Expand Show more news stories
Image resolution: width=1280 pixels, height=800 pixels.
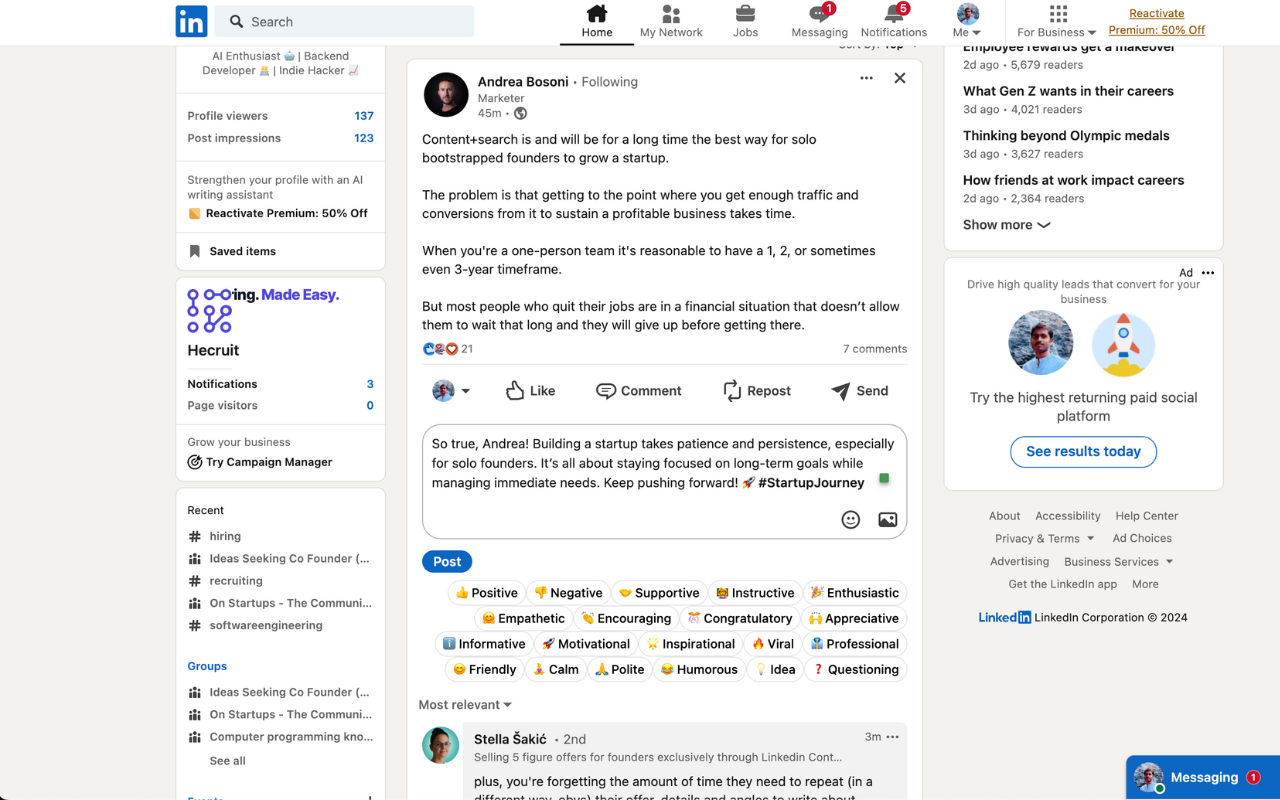[1006, 225]
